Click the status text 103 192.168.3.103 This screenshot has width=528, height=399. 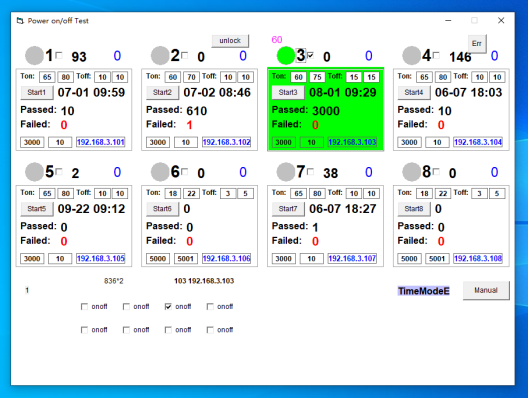(x=204, y=281)
